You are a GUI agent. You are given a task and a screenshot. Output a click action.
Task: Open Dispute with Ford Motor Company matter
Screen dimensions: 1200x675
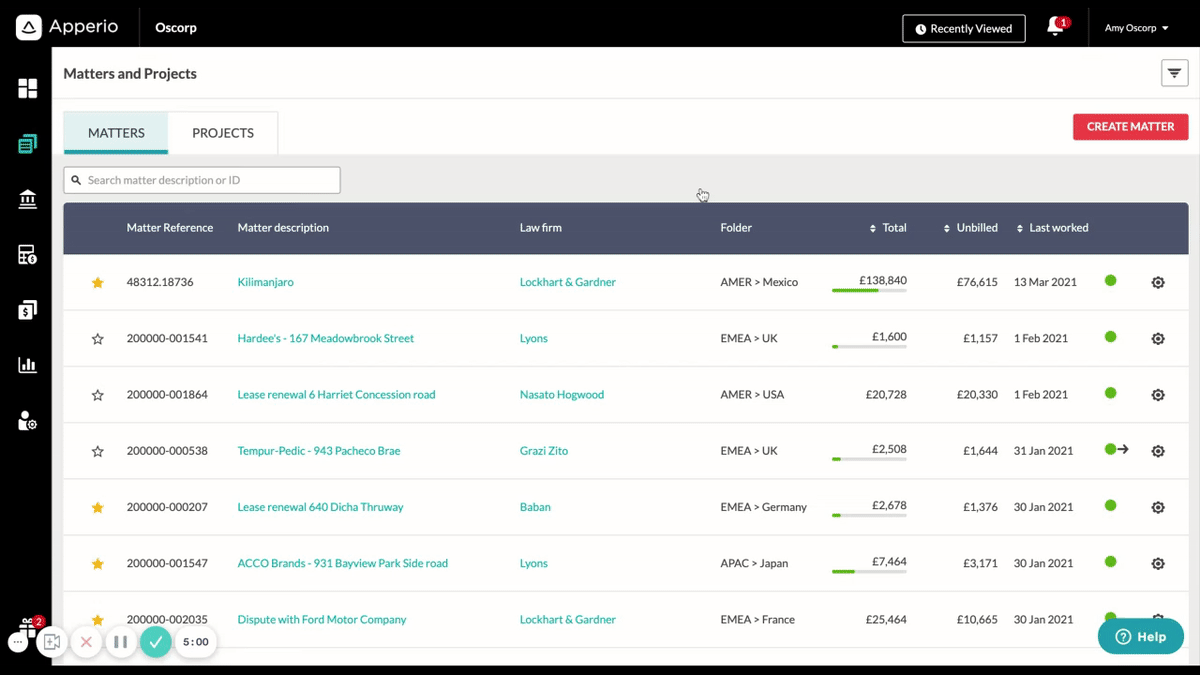322,619
